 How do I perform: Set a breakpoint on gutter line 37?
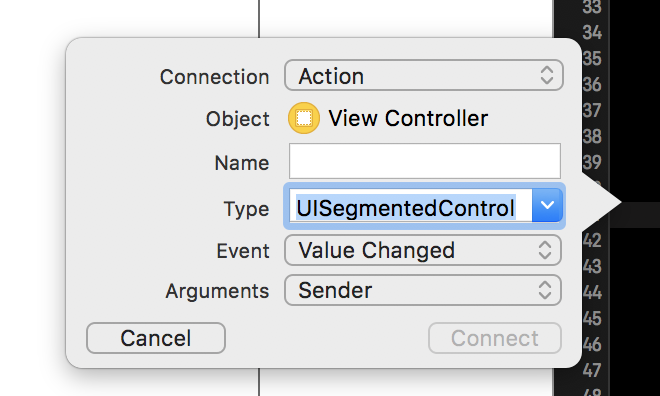592,111
